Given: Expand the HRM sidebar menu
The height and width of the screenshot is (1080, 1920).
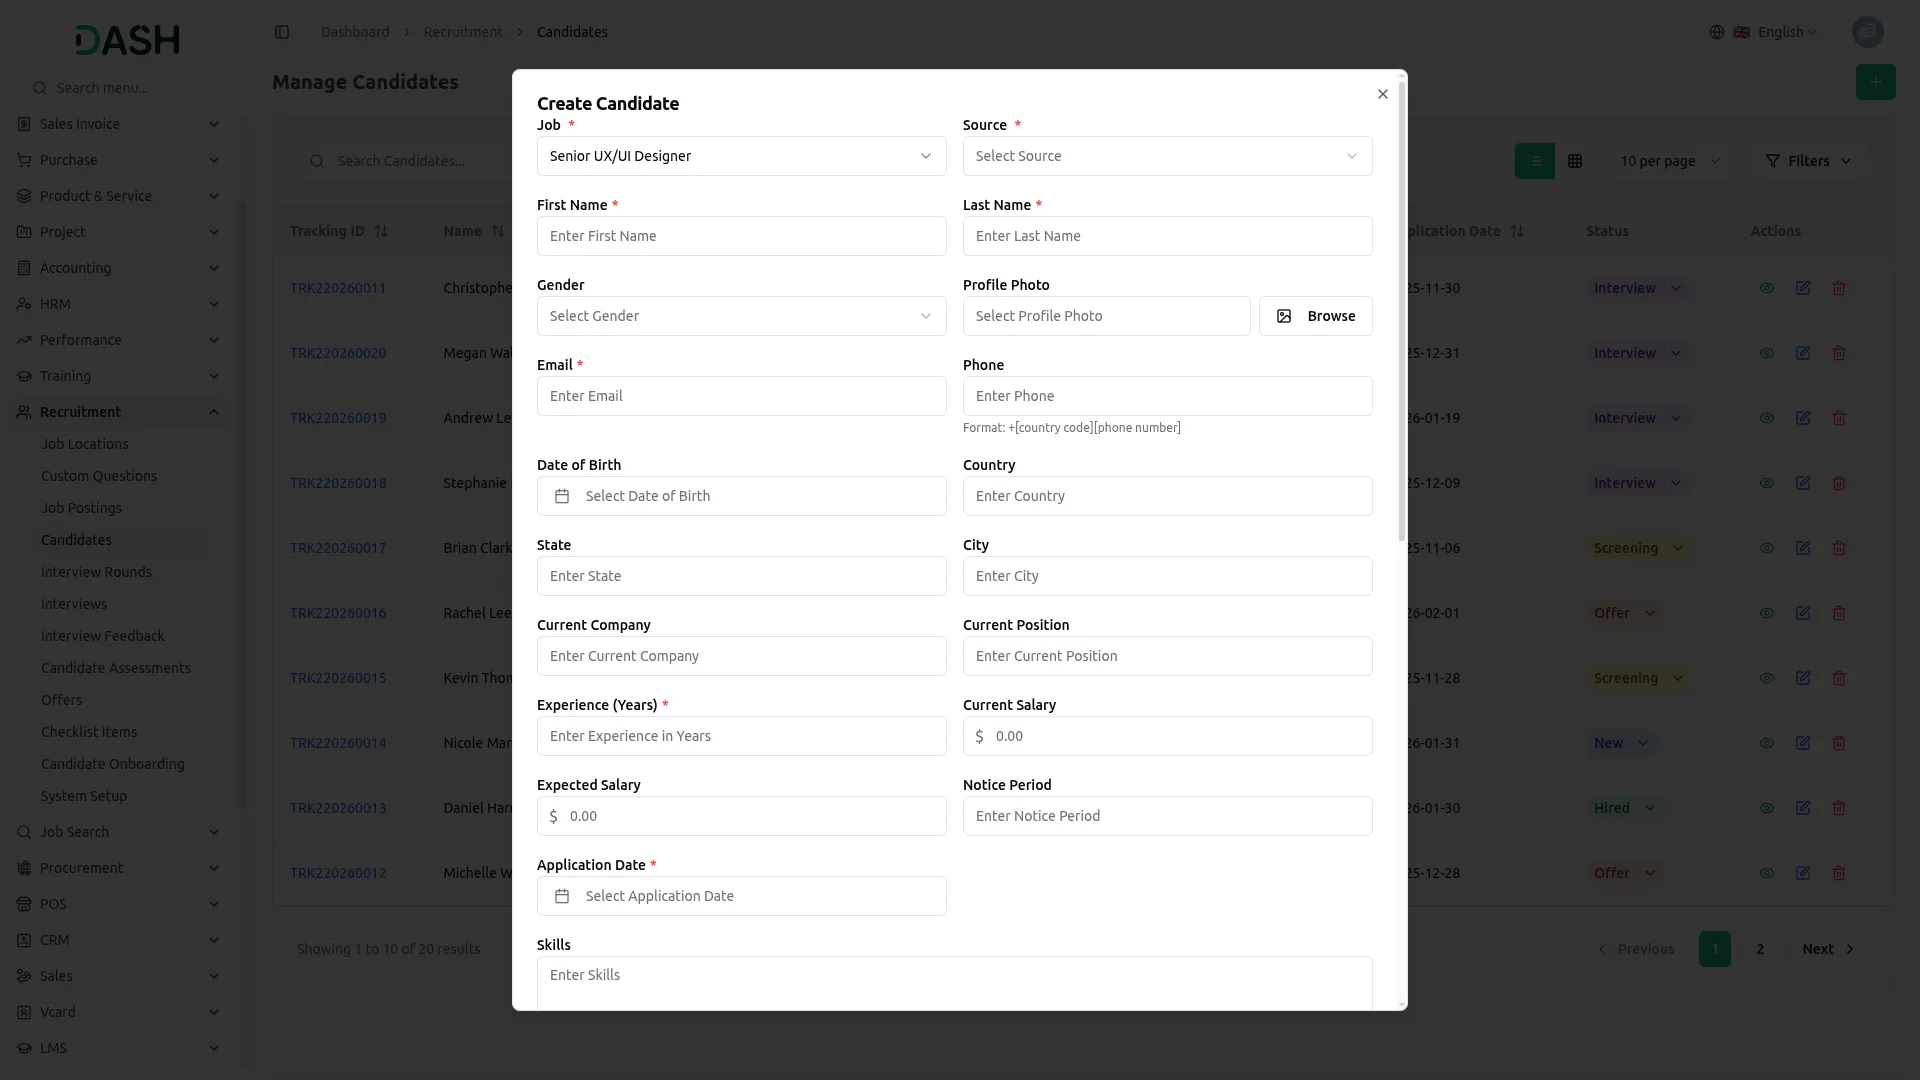Looking at the screenshot, I should (x=118, y=304).
